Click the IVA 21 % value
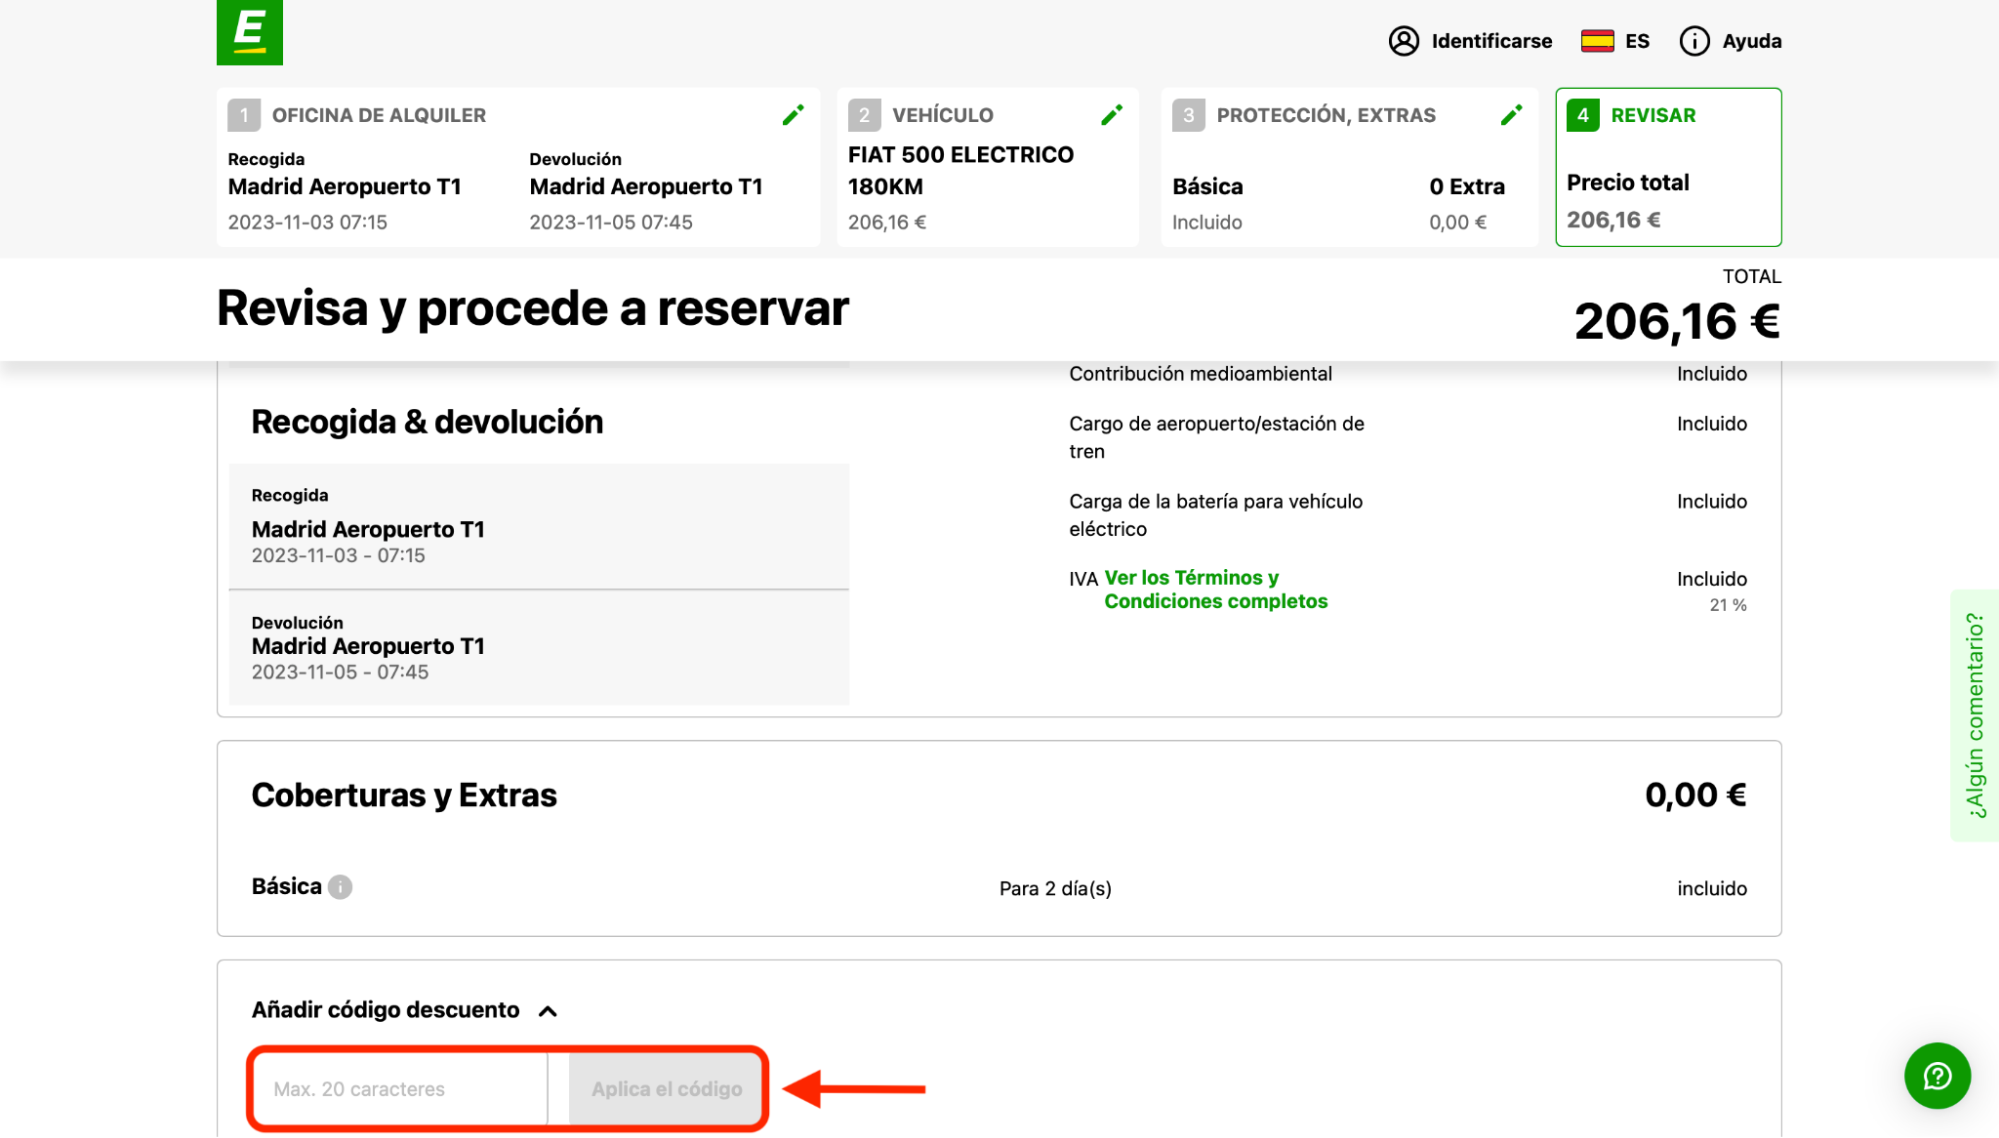The image size is (1999, 1138). (x=1727, y=605)
